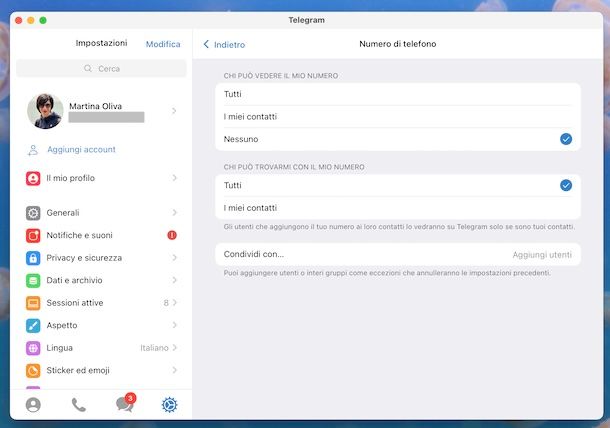Select the Settings gear tab icon
Viewport: 610px width, 428px height.
170,405
